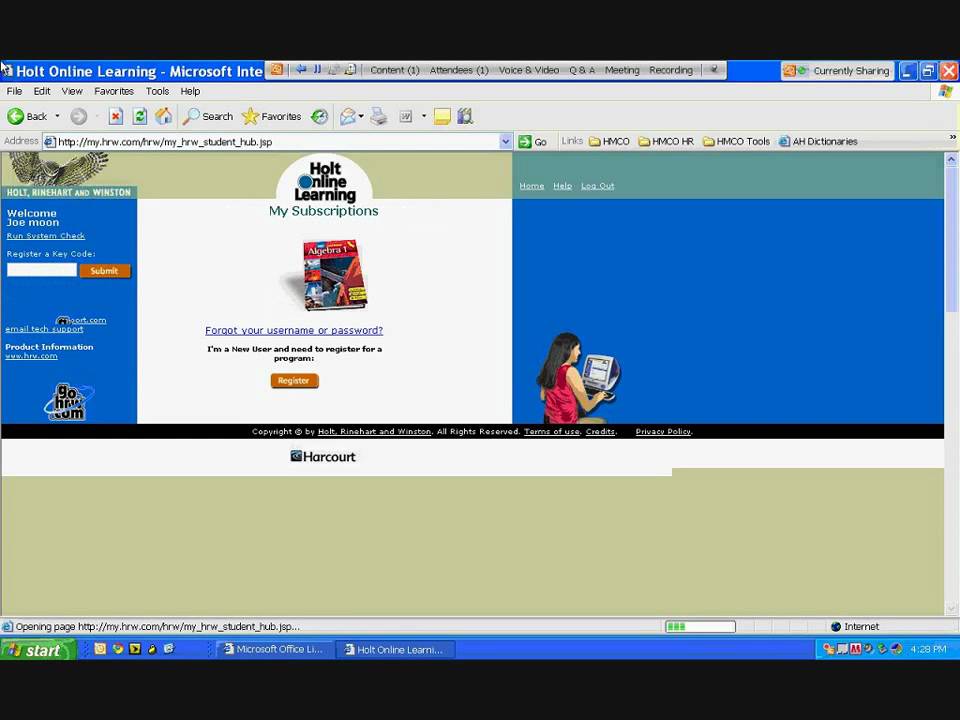The width and height of the screenshot is (960, 720).
Task: Click the Holt, Rinehart and Winston copyright link
Action: pyautogui.click(x=374, y=432)
